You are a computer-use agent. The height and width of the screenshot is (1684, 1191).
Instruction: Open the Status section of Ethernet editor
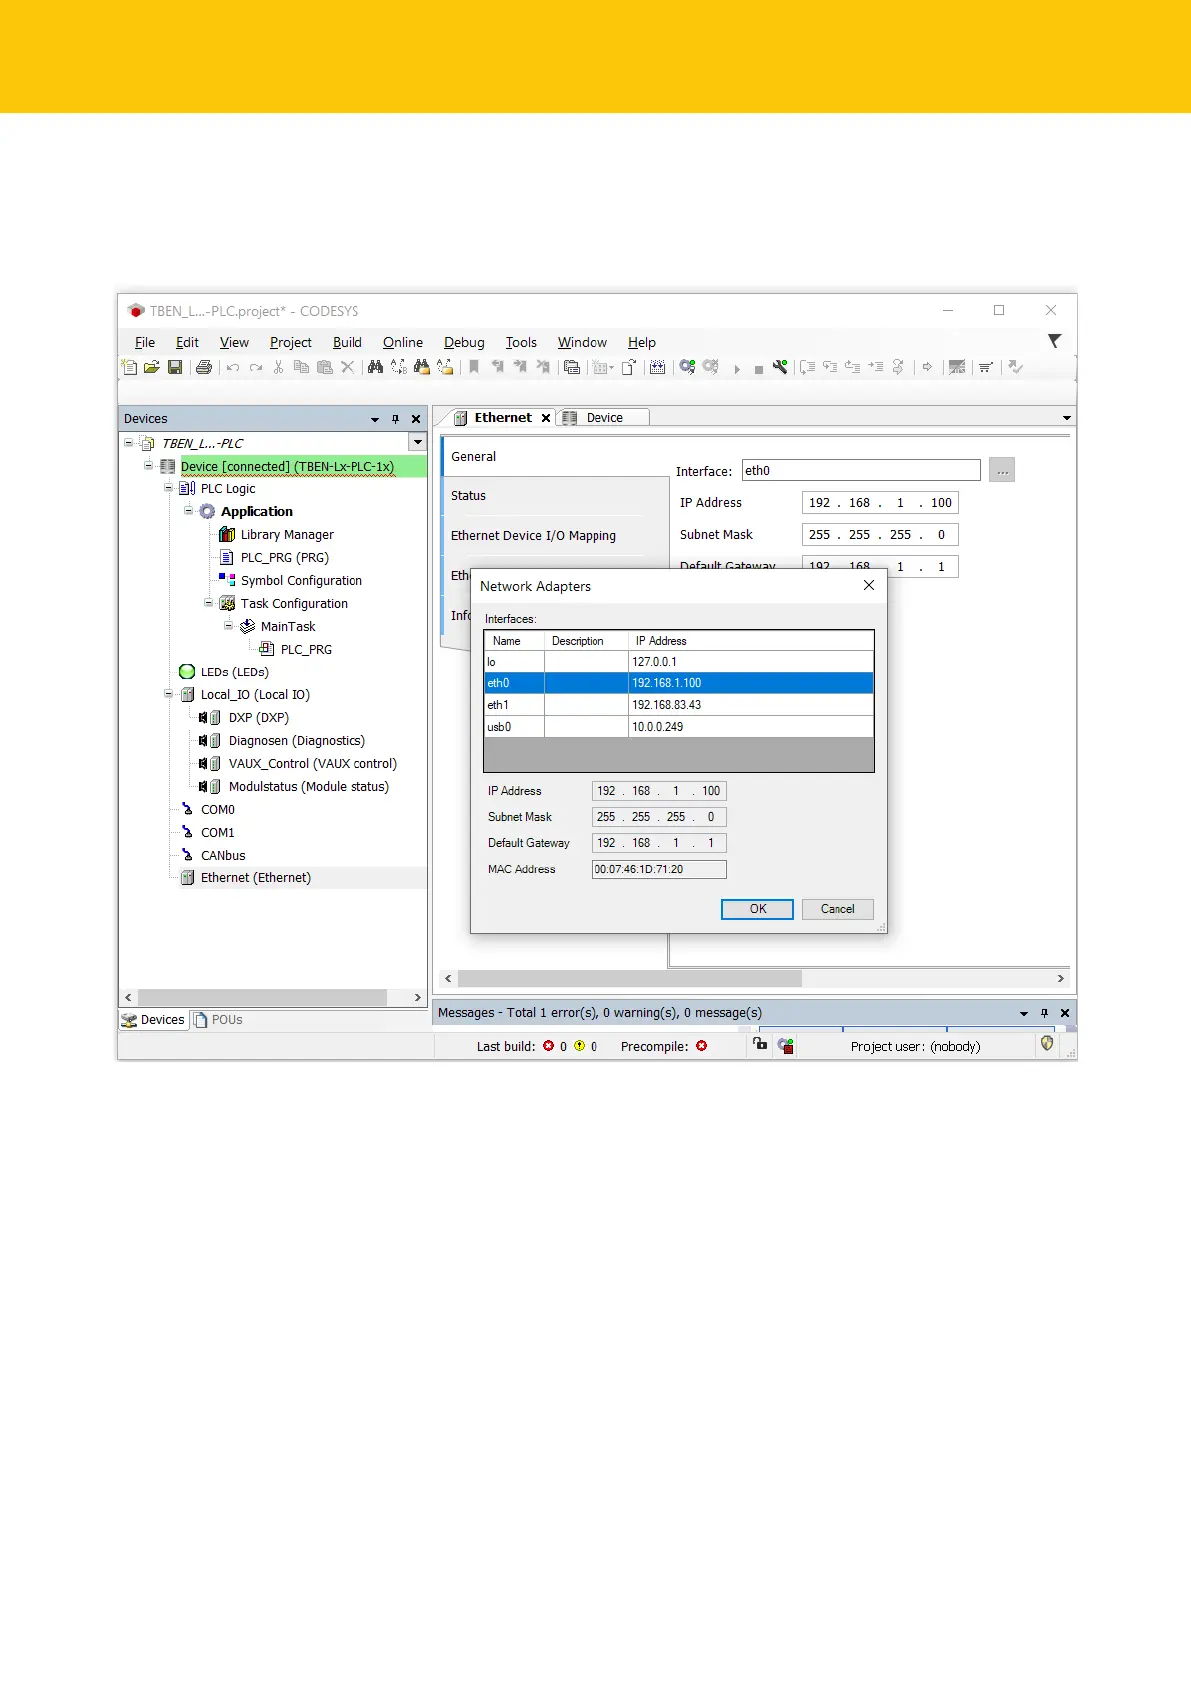[x=468, y=496]
